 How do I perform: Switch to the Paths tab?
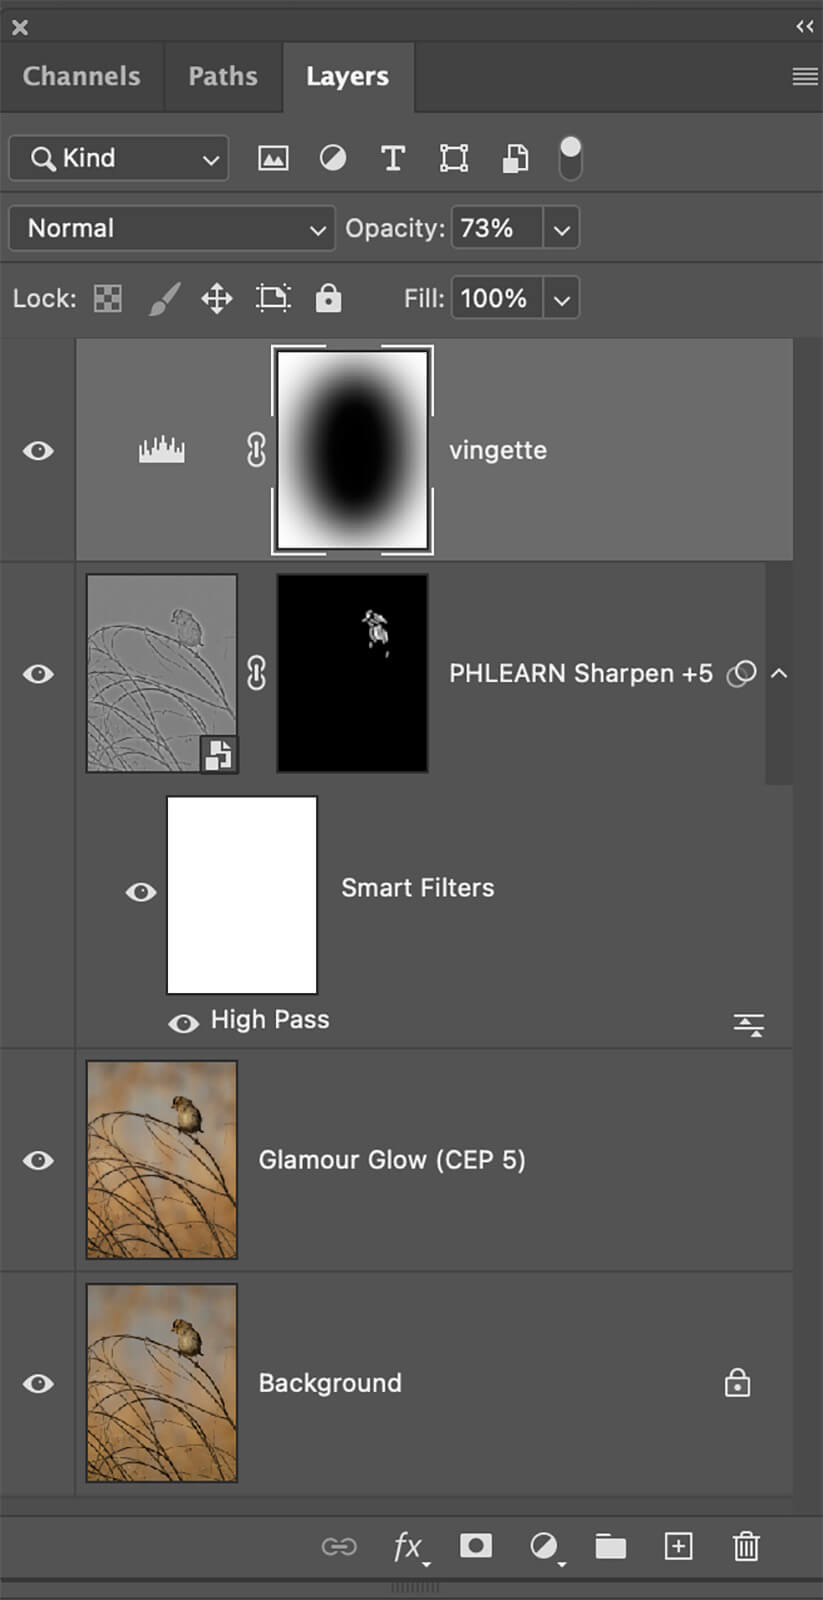223,76
